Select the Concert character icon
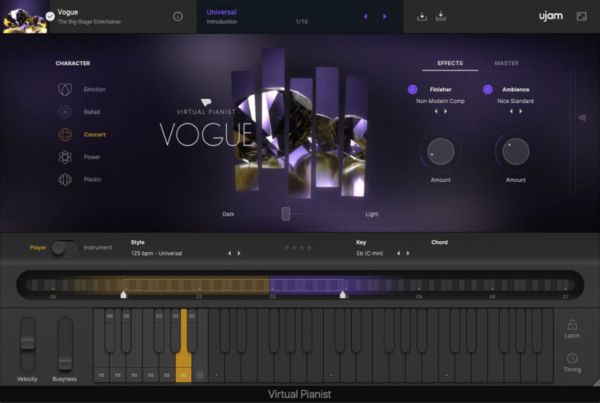 point(65,134)
